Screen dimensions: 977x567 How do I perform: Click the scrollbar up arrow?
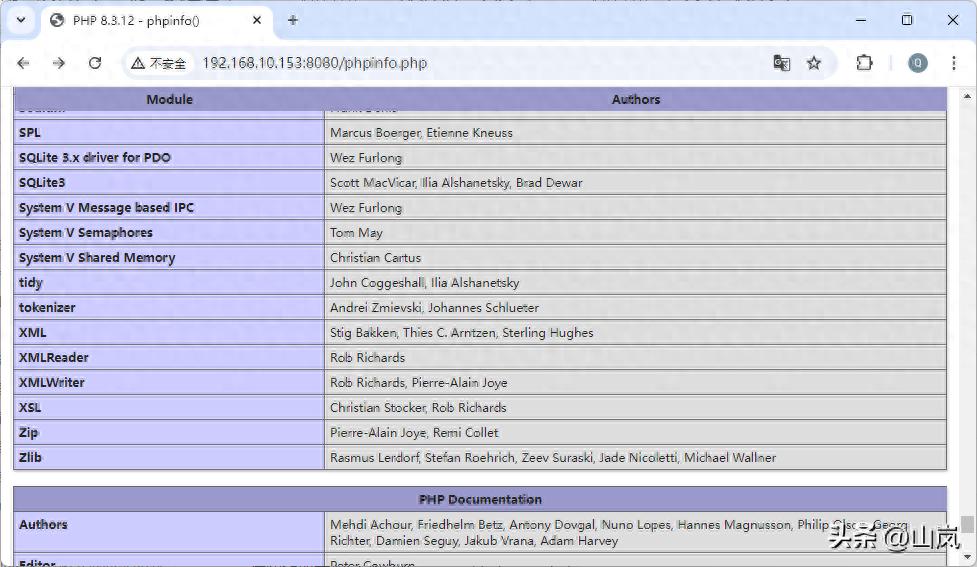tap(967, 97)
